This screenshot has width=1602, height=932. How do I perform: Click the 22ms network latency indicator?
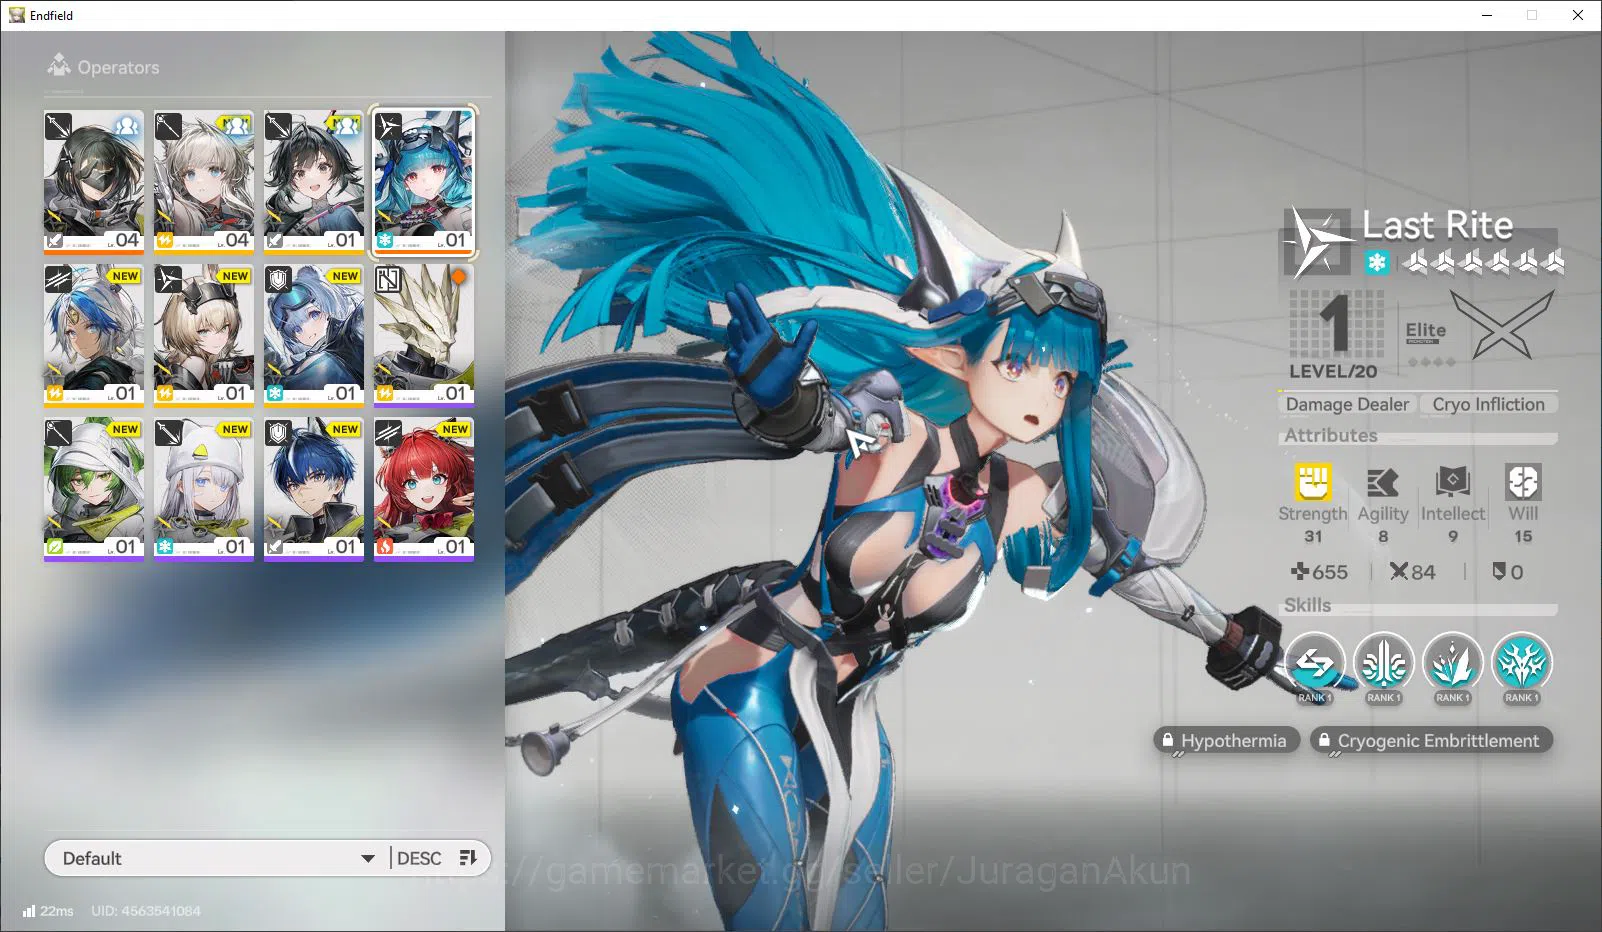[48, 911]
